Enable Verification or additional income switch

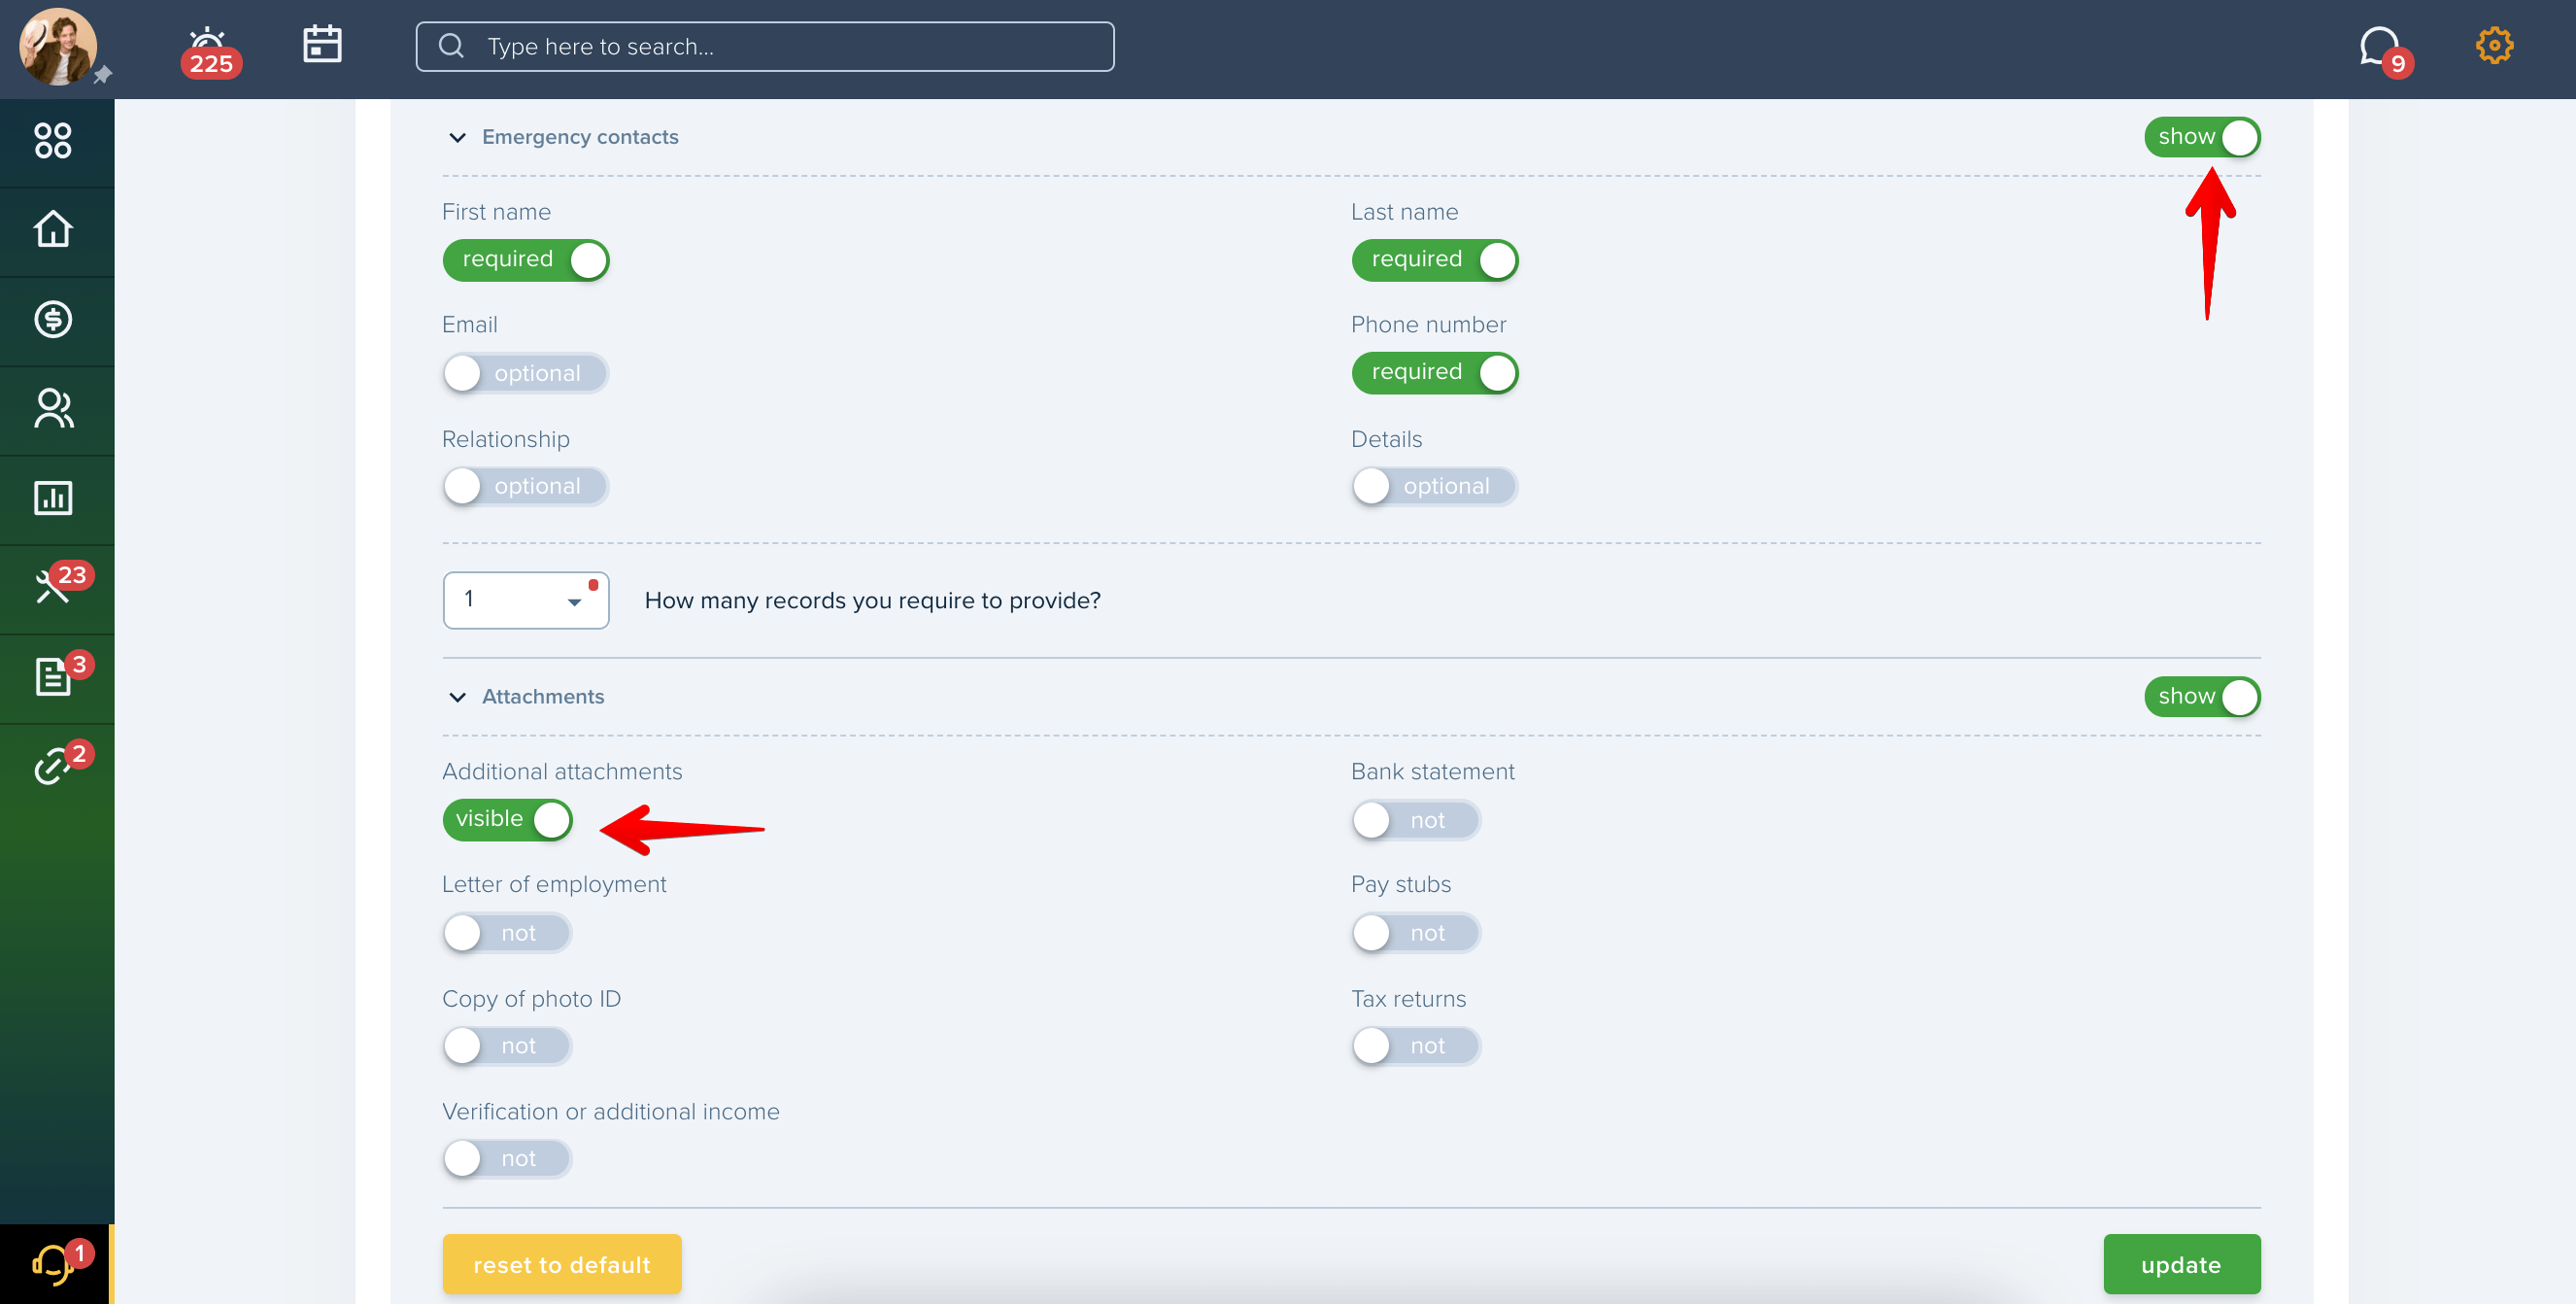point(508,1159)
